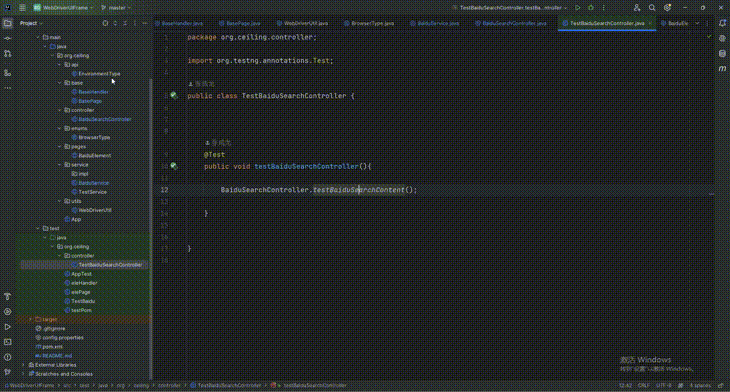Screen dimensions: 730x392
Task: Collapse the test folder node
Action: click(x=38, y=228)
